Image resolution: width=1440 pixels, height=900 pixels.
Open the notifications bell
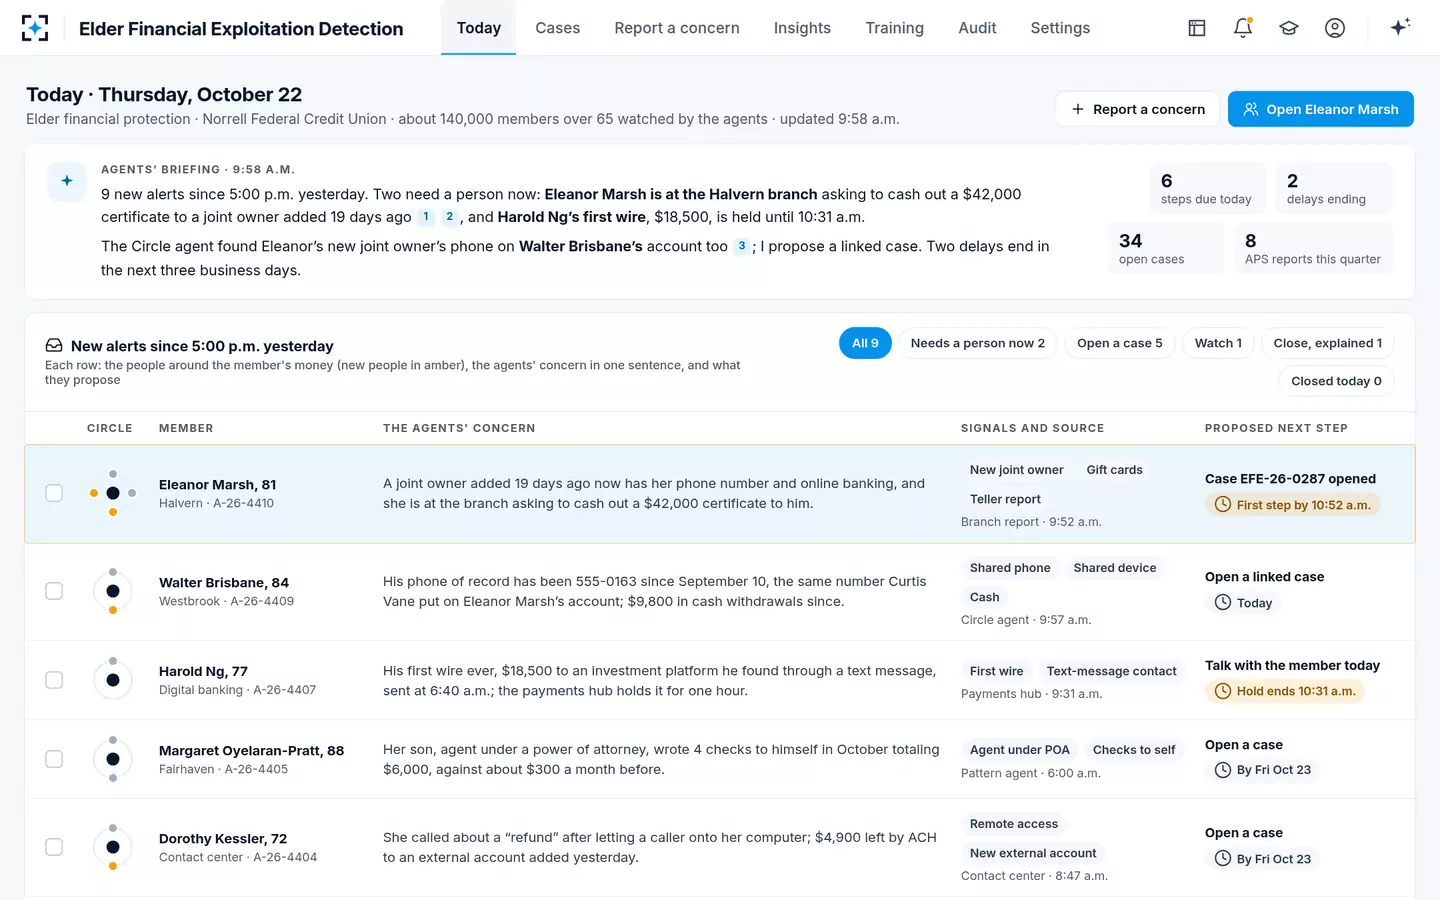pyautogui.click(x=1243, y=28)
